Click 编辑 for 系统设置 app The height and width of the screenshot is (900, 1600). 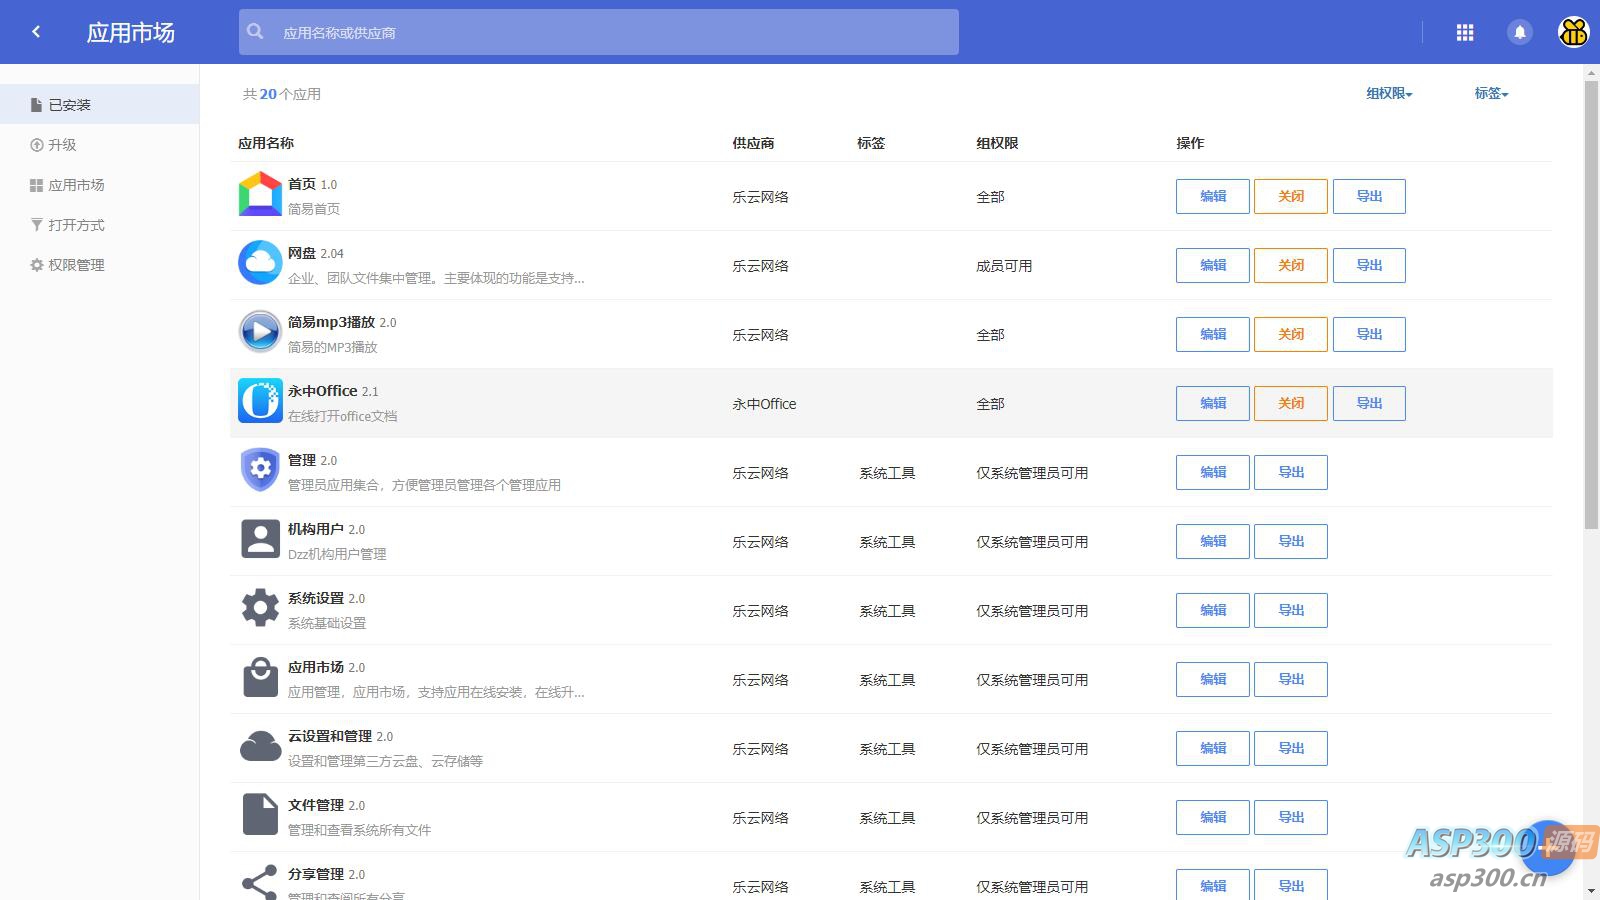coord(1212,610)
